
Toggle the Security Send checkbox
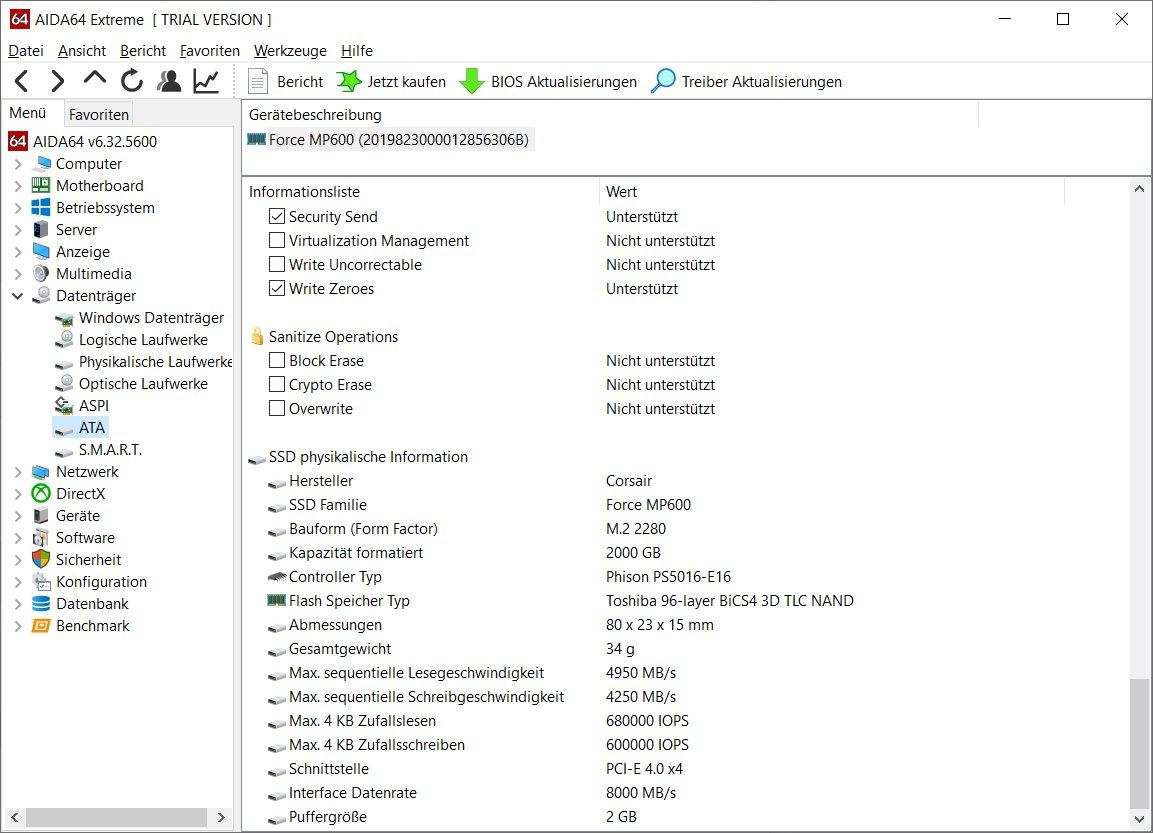[x=277, y=217]
